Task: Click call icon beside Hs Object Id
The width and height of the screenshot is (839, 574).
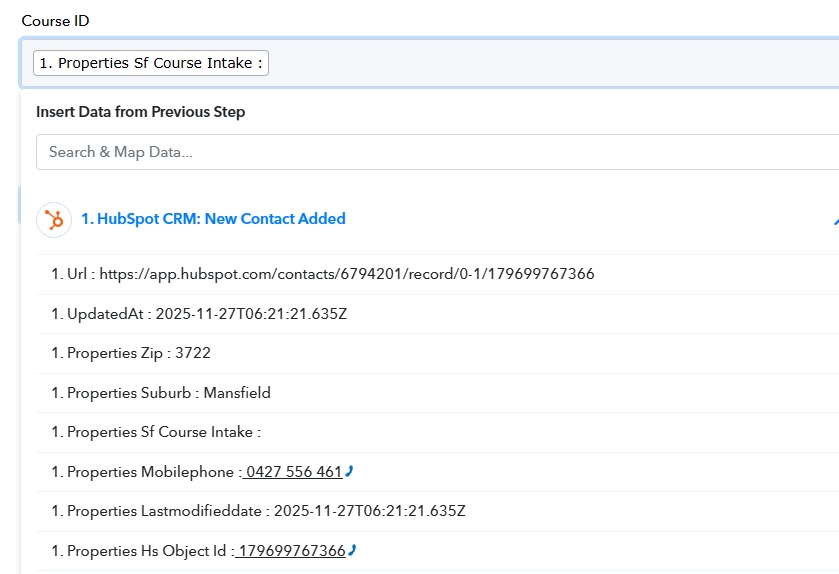Action: pos(352,550)
